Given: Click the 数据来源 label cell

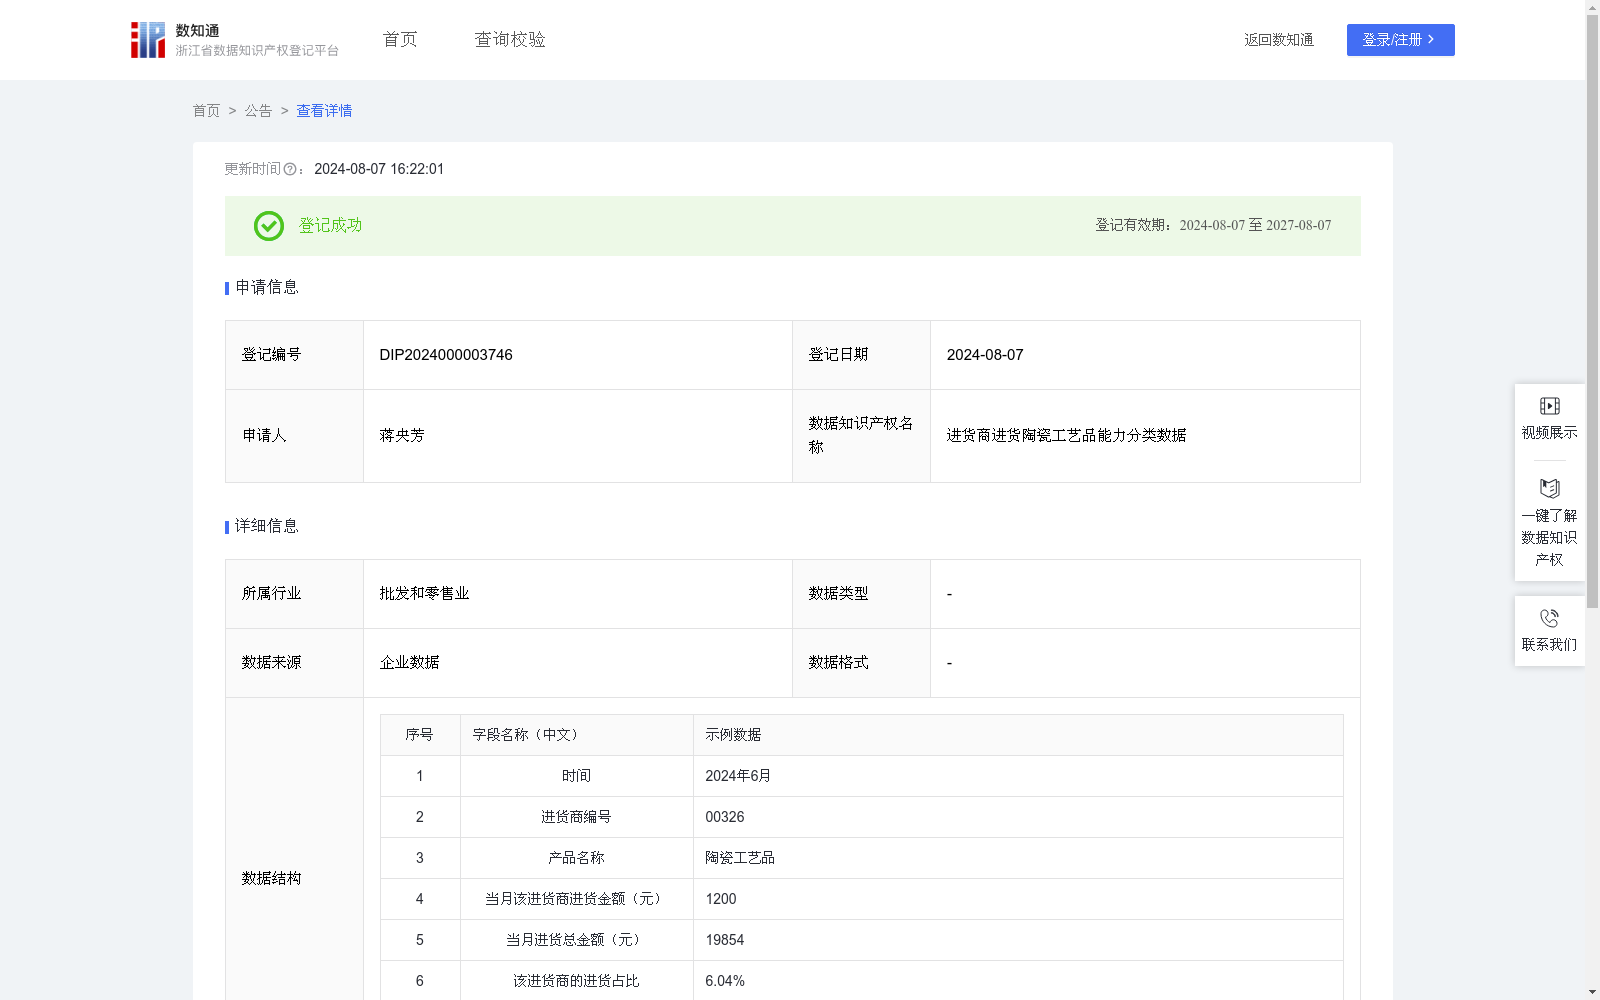Looking at the screenshot, I should (294, 663).
